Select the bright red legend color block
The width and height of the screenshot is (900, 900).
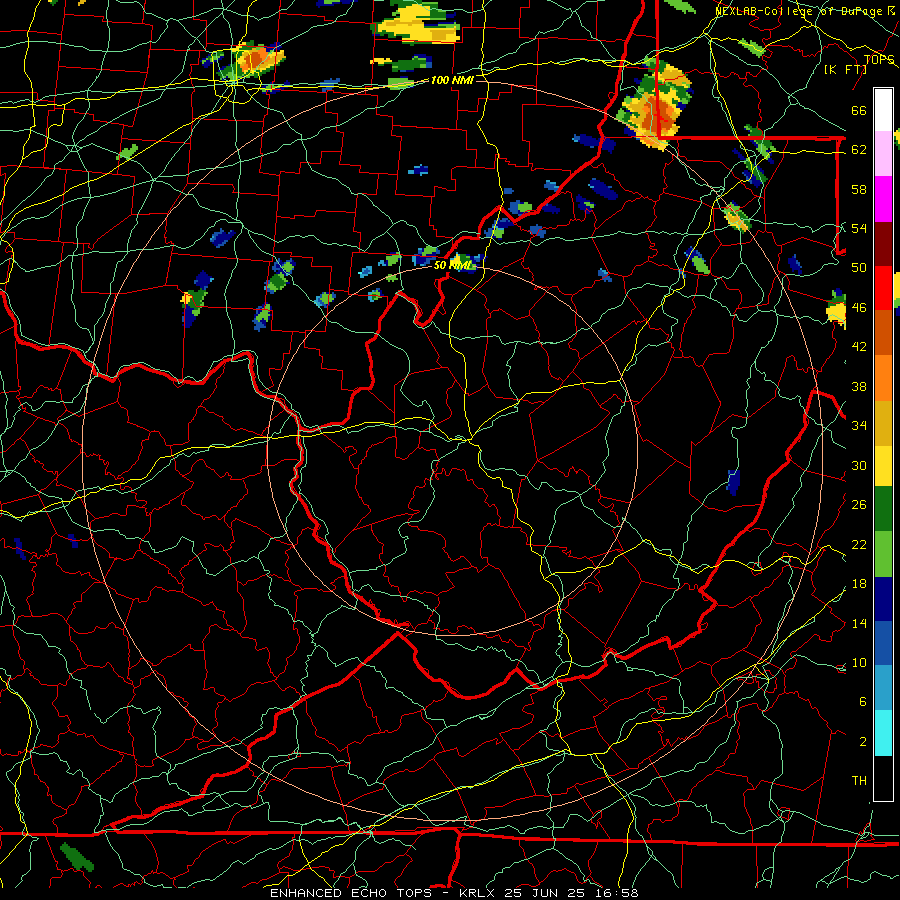pos(883,288)
